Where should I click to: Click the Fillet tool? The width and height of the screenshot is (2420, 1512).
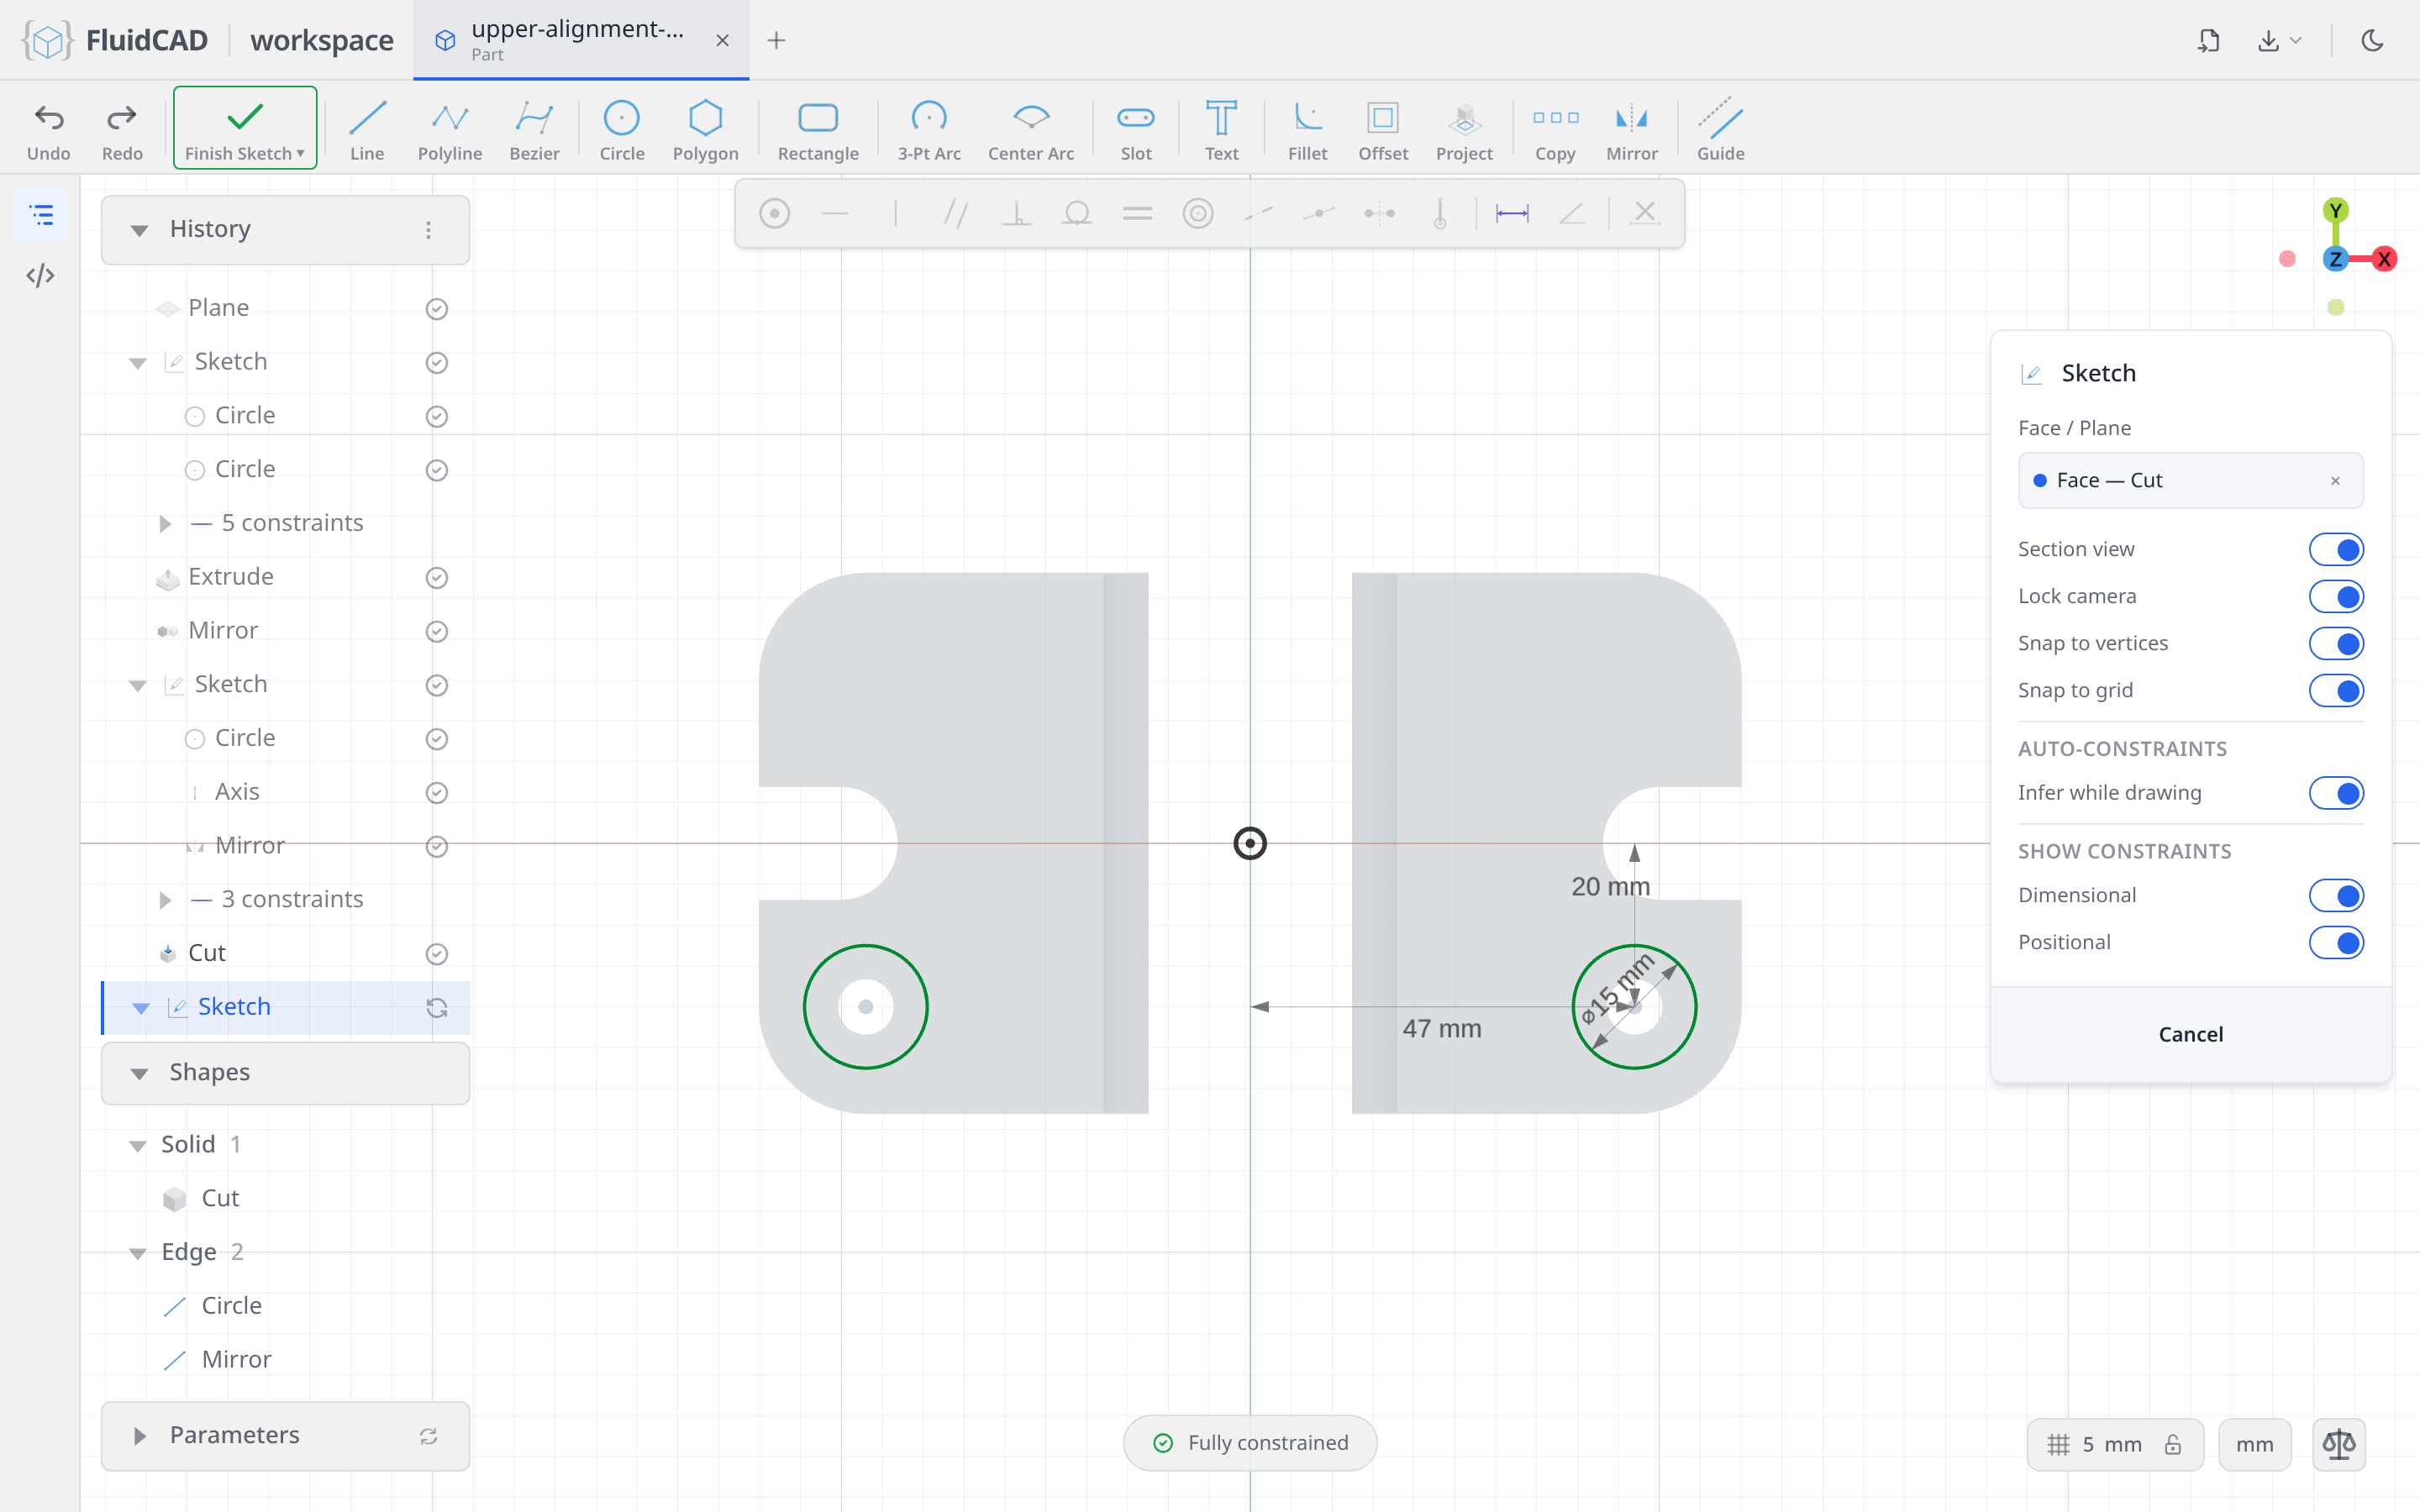coord(1307,129)
